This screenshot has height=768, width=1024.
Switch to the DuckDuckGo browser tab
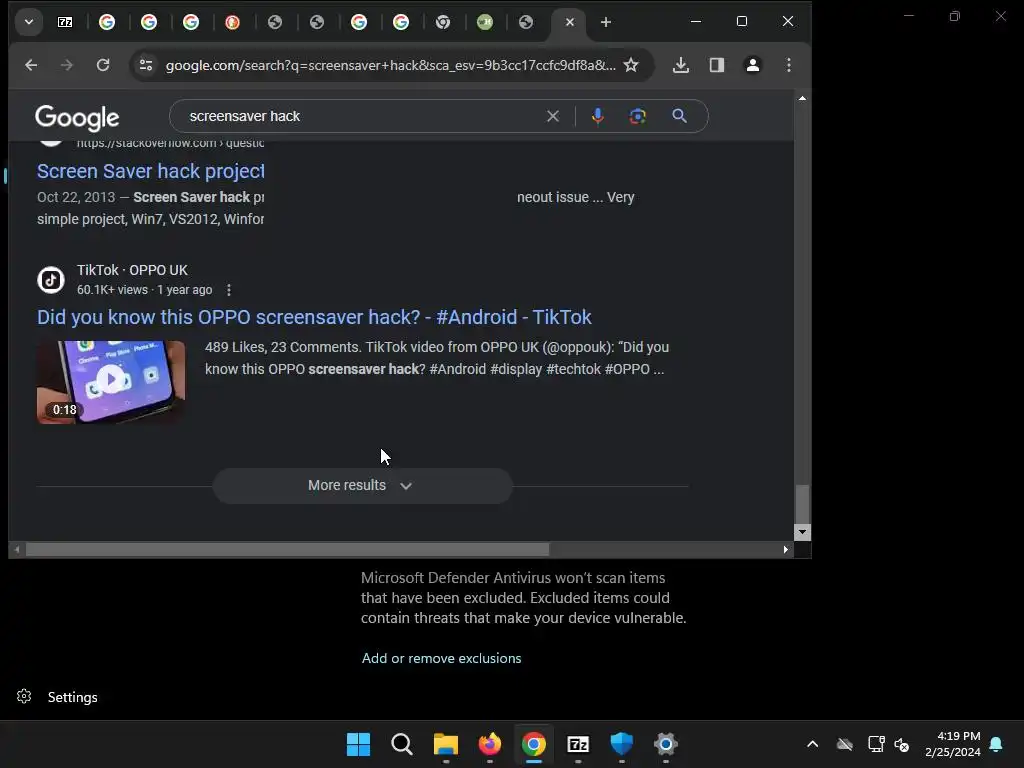pyautogui.click(x=232, y=22)
